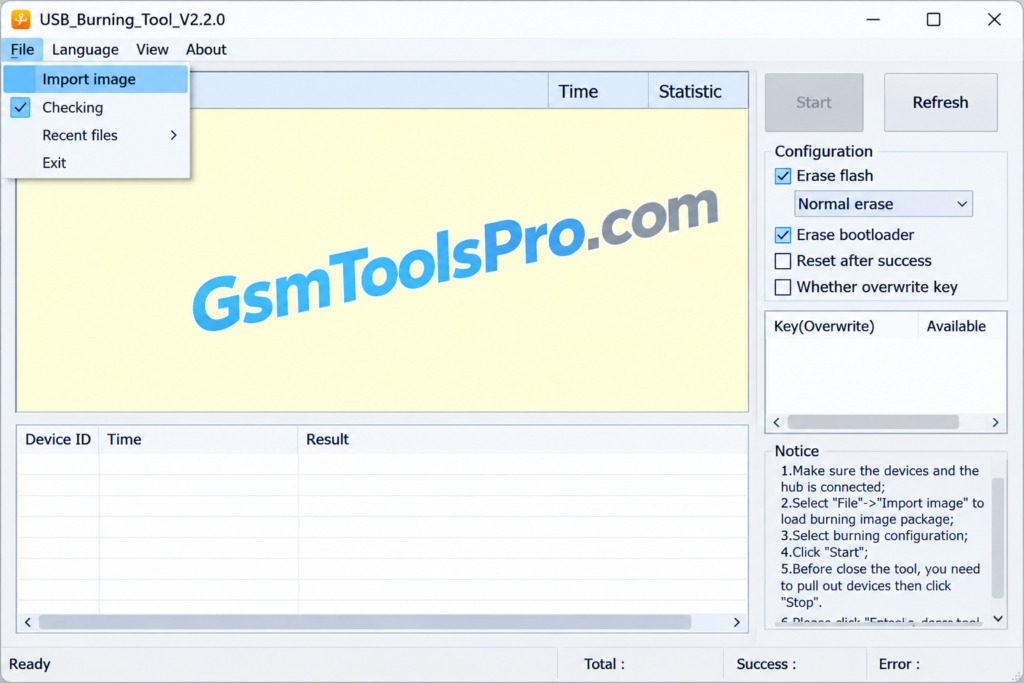
Task: Click the Notice panel scroll down arrow
Action: click(x=998, y=618)
